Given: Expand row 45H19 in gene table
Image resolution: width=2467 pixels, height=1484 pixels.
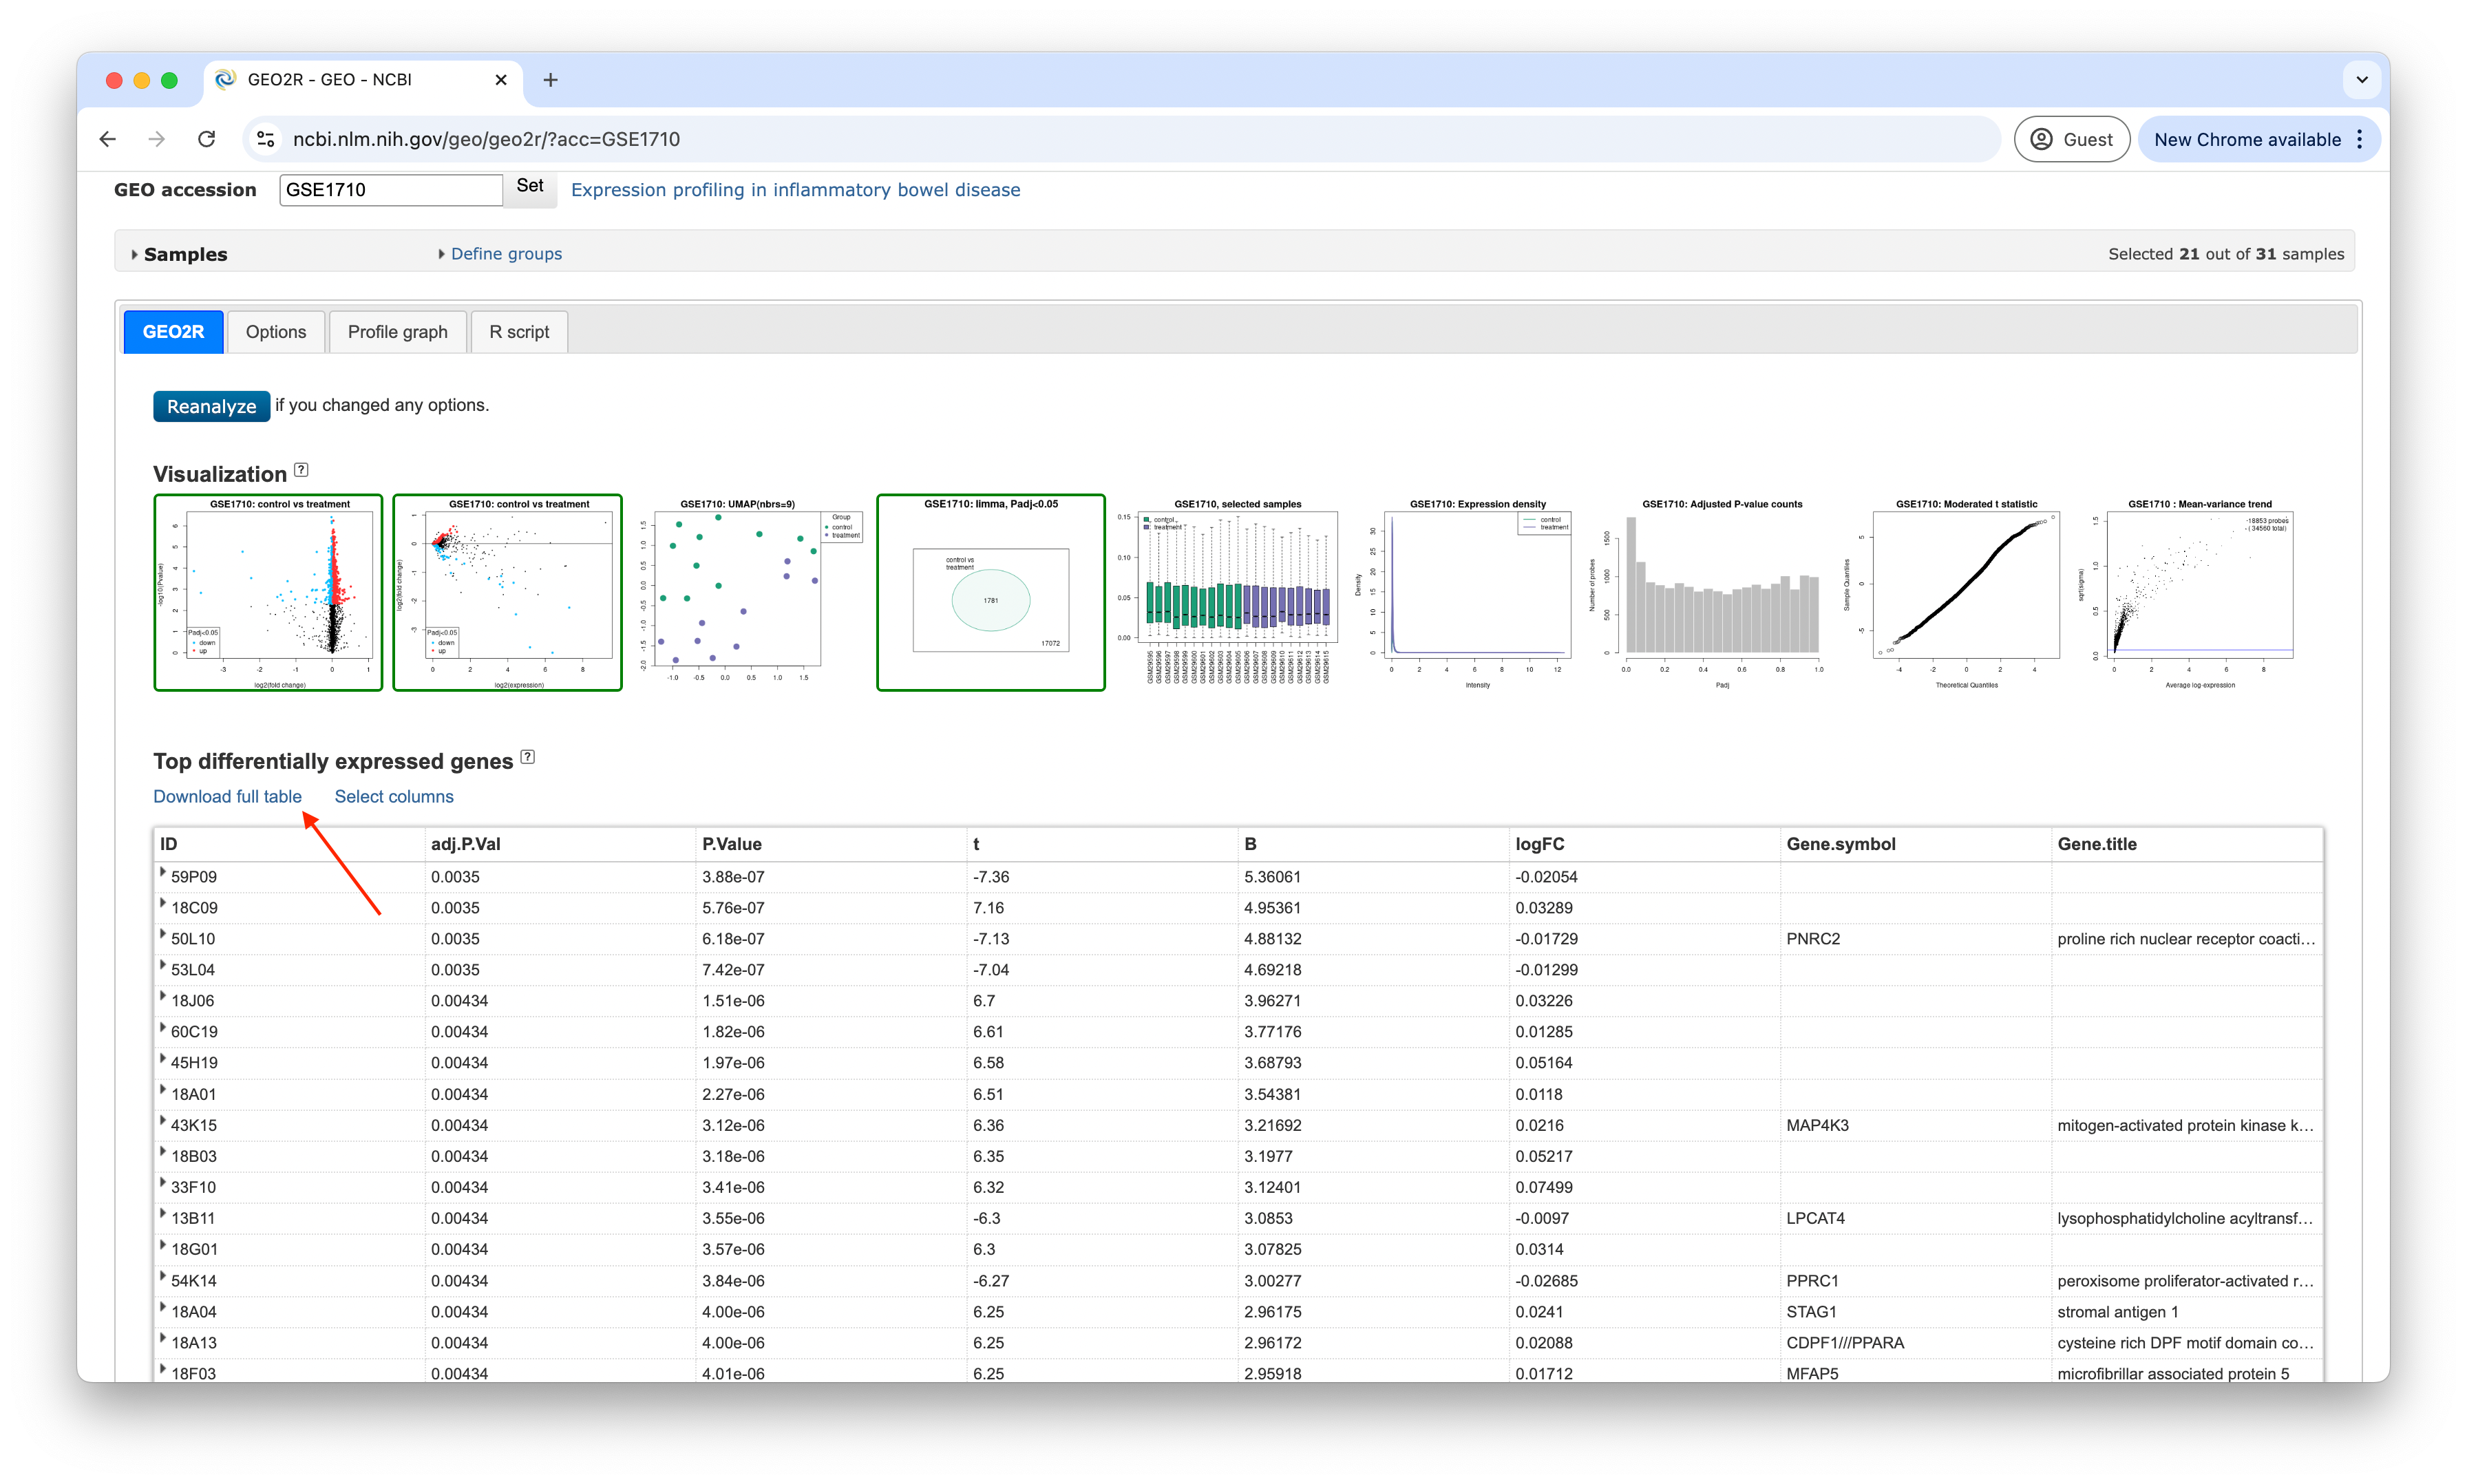Looking at the screenshot, I should point(163,1059).
